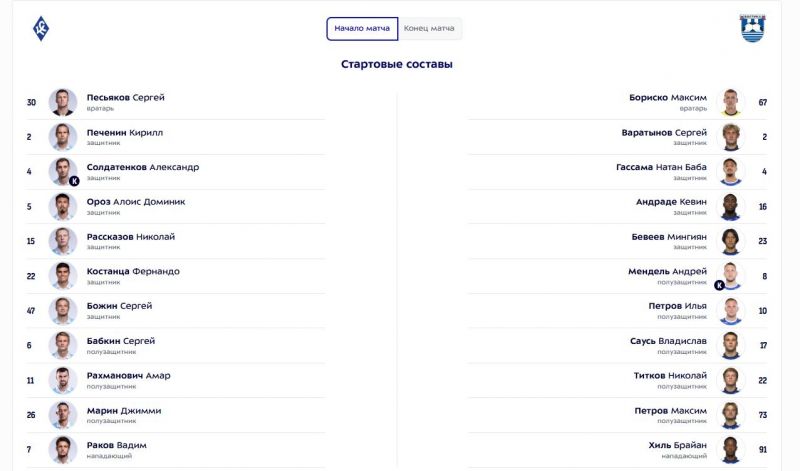Screen dimensions: 800x471
Task: Click captain badge on Мендель's photo
Action: tap(719, 285)
